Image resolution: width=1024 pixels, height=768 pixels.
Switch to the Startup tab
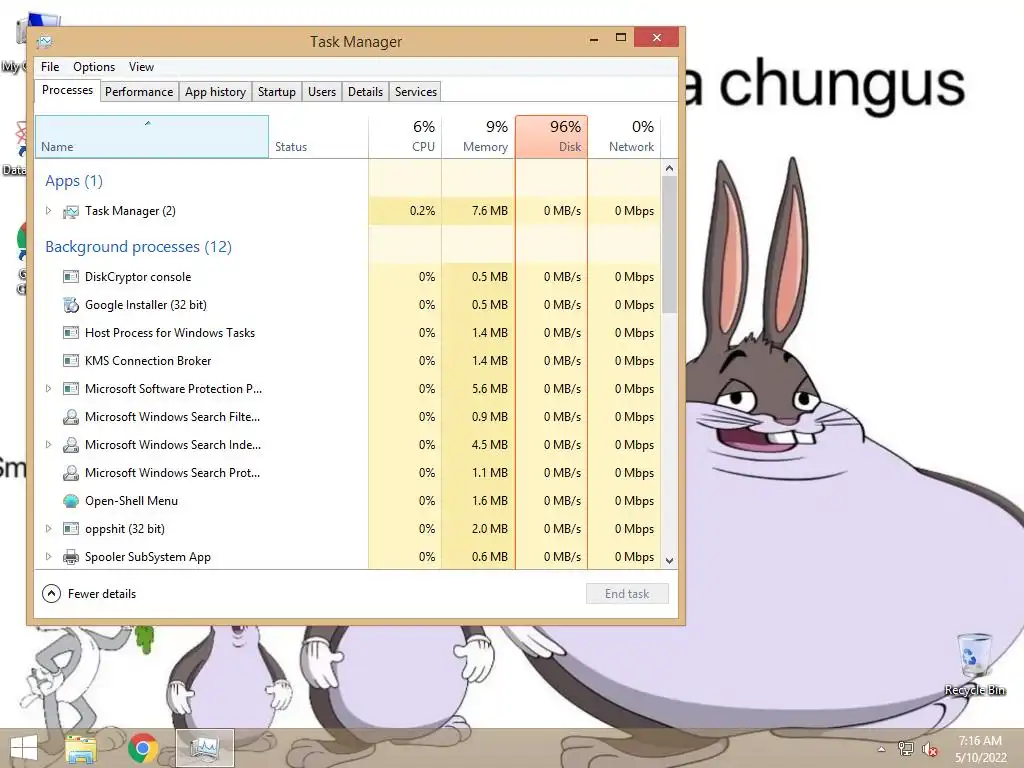tap(277, 92)
